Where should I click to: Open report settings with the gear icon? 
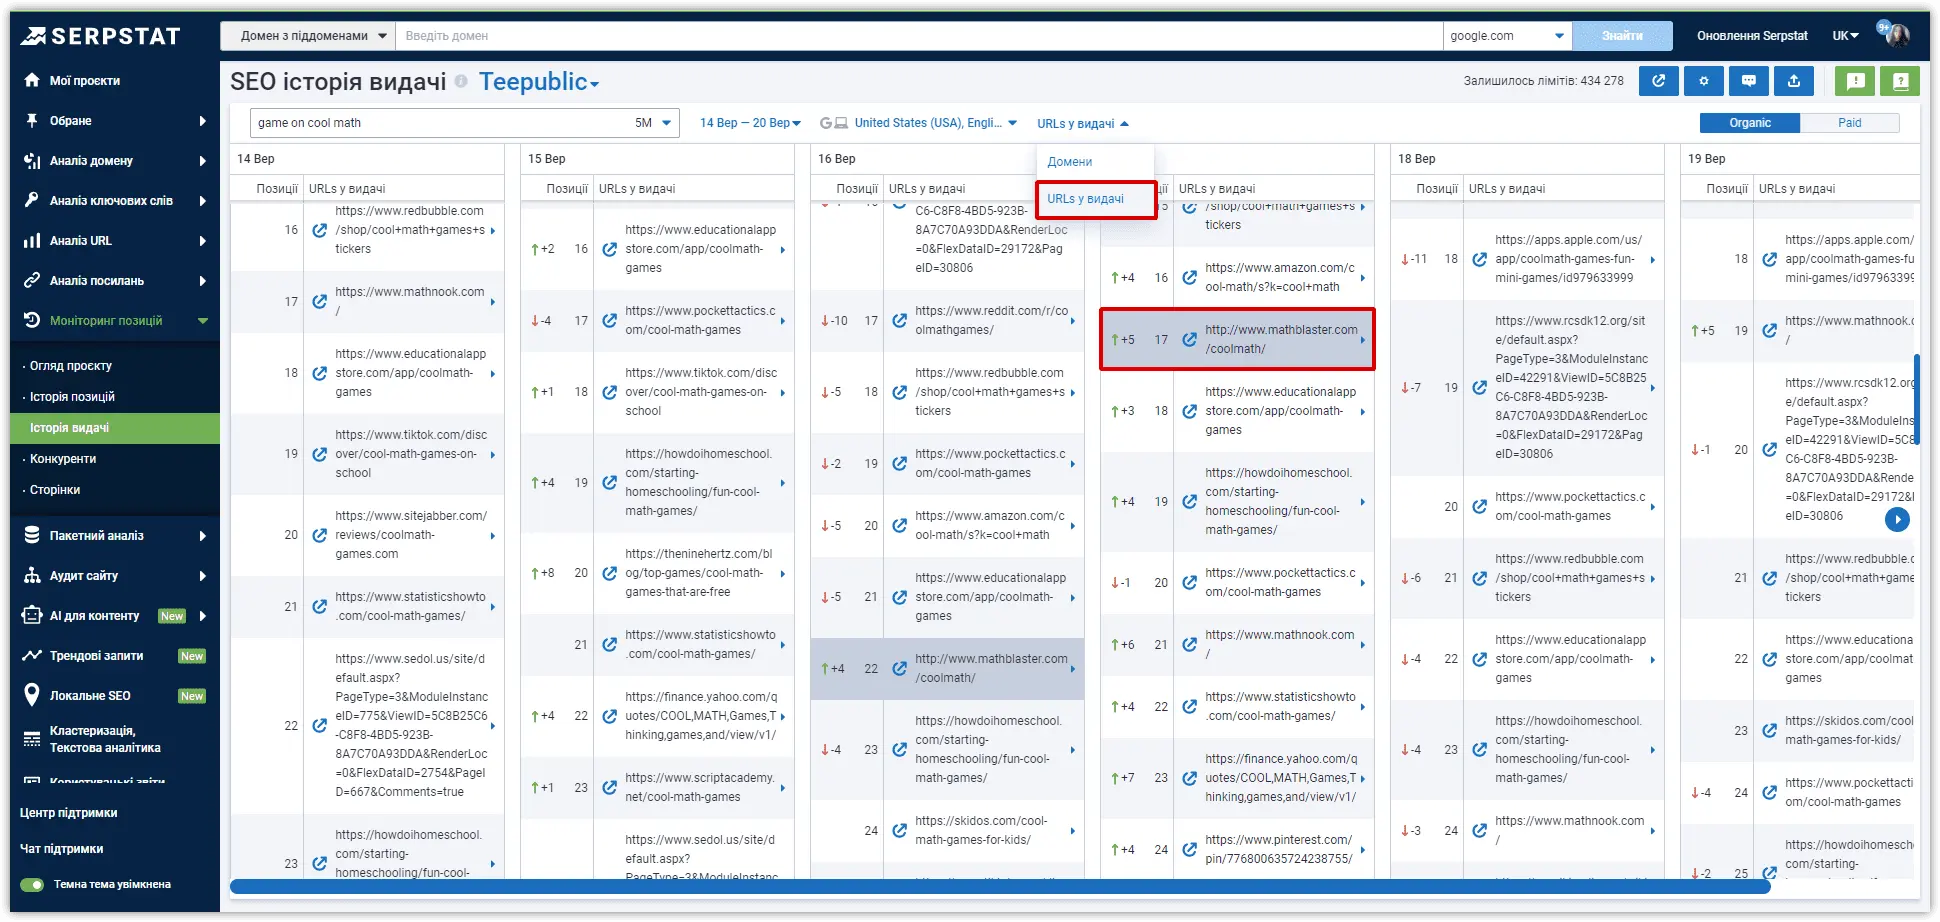pos(1704,81)
